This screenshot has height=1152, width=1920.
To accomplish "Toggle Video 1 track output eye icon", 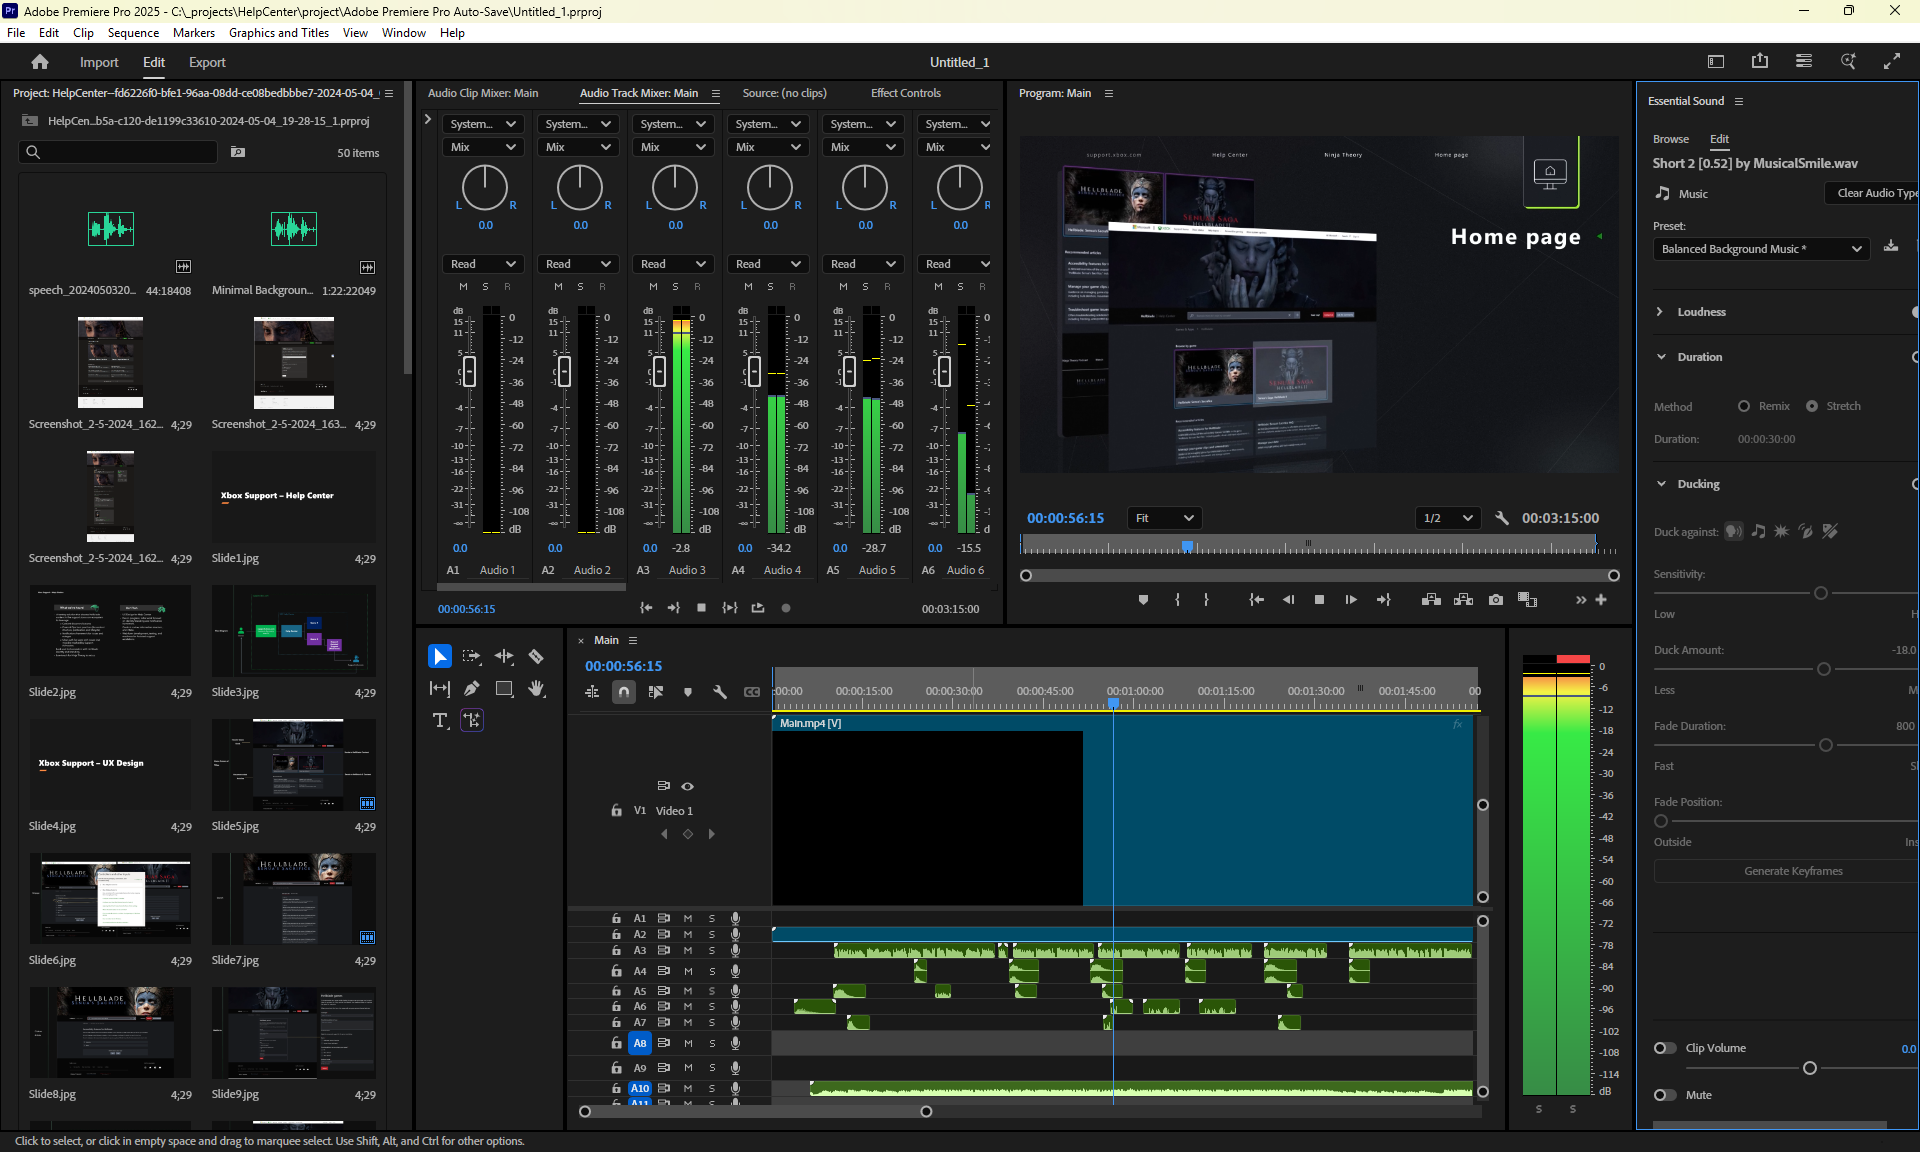I will pyautogui.click(x=687, y=786).
